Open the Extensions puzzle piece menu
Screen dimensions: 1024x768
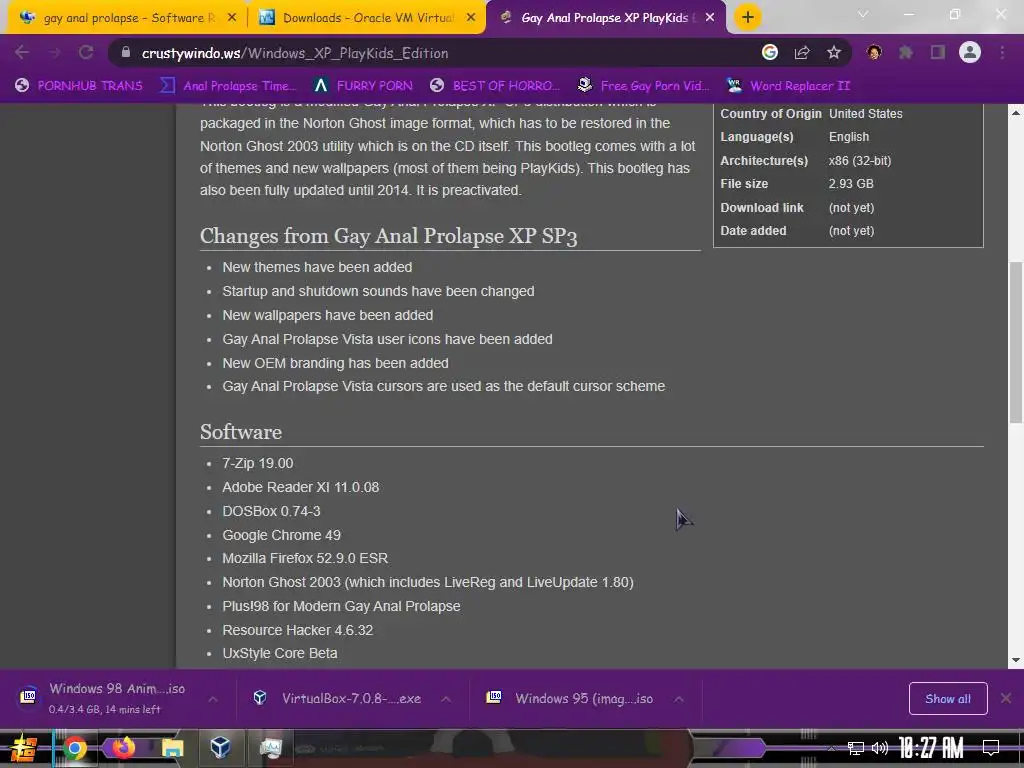coord(906,53)
